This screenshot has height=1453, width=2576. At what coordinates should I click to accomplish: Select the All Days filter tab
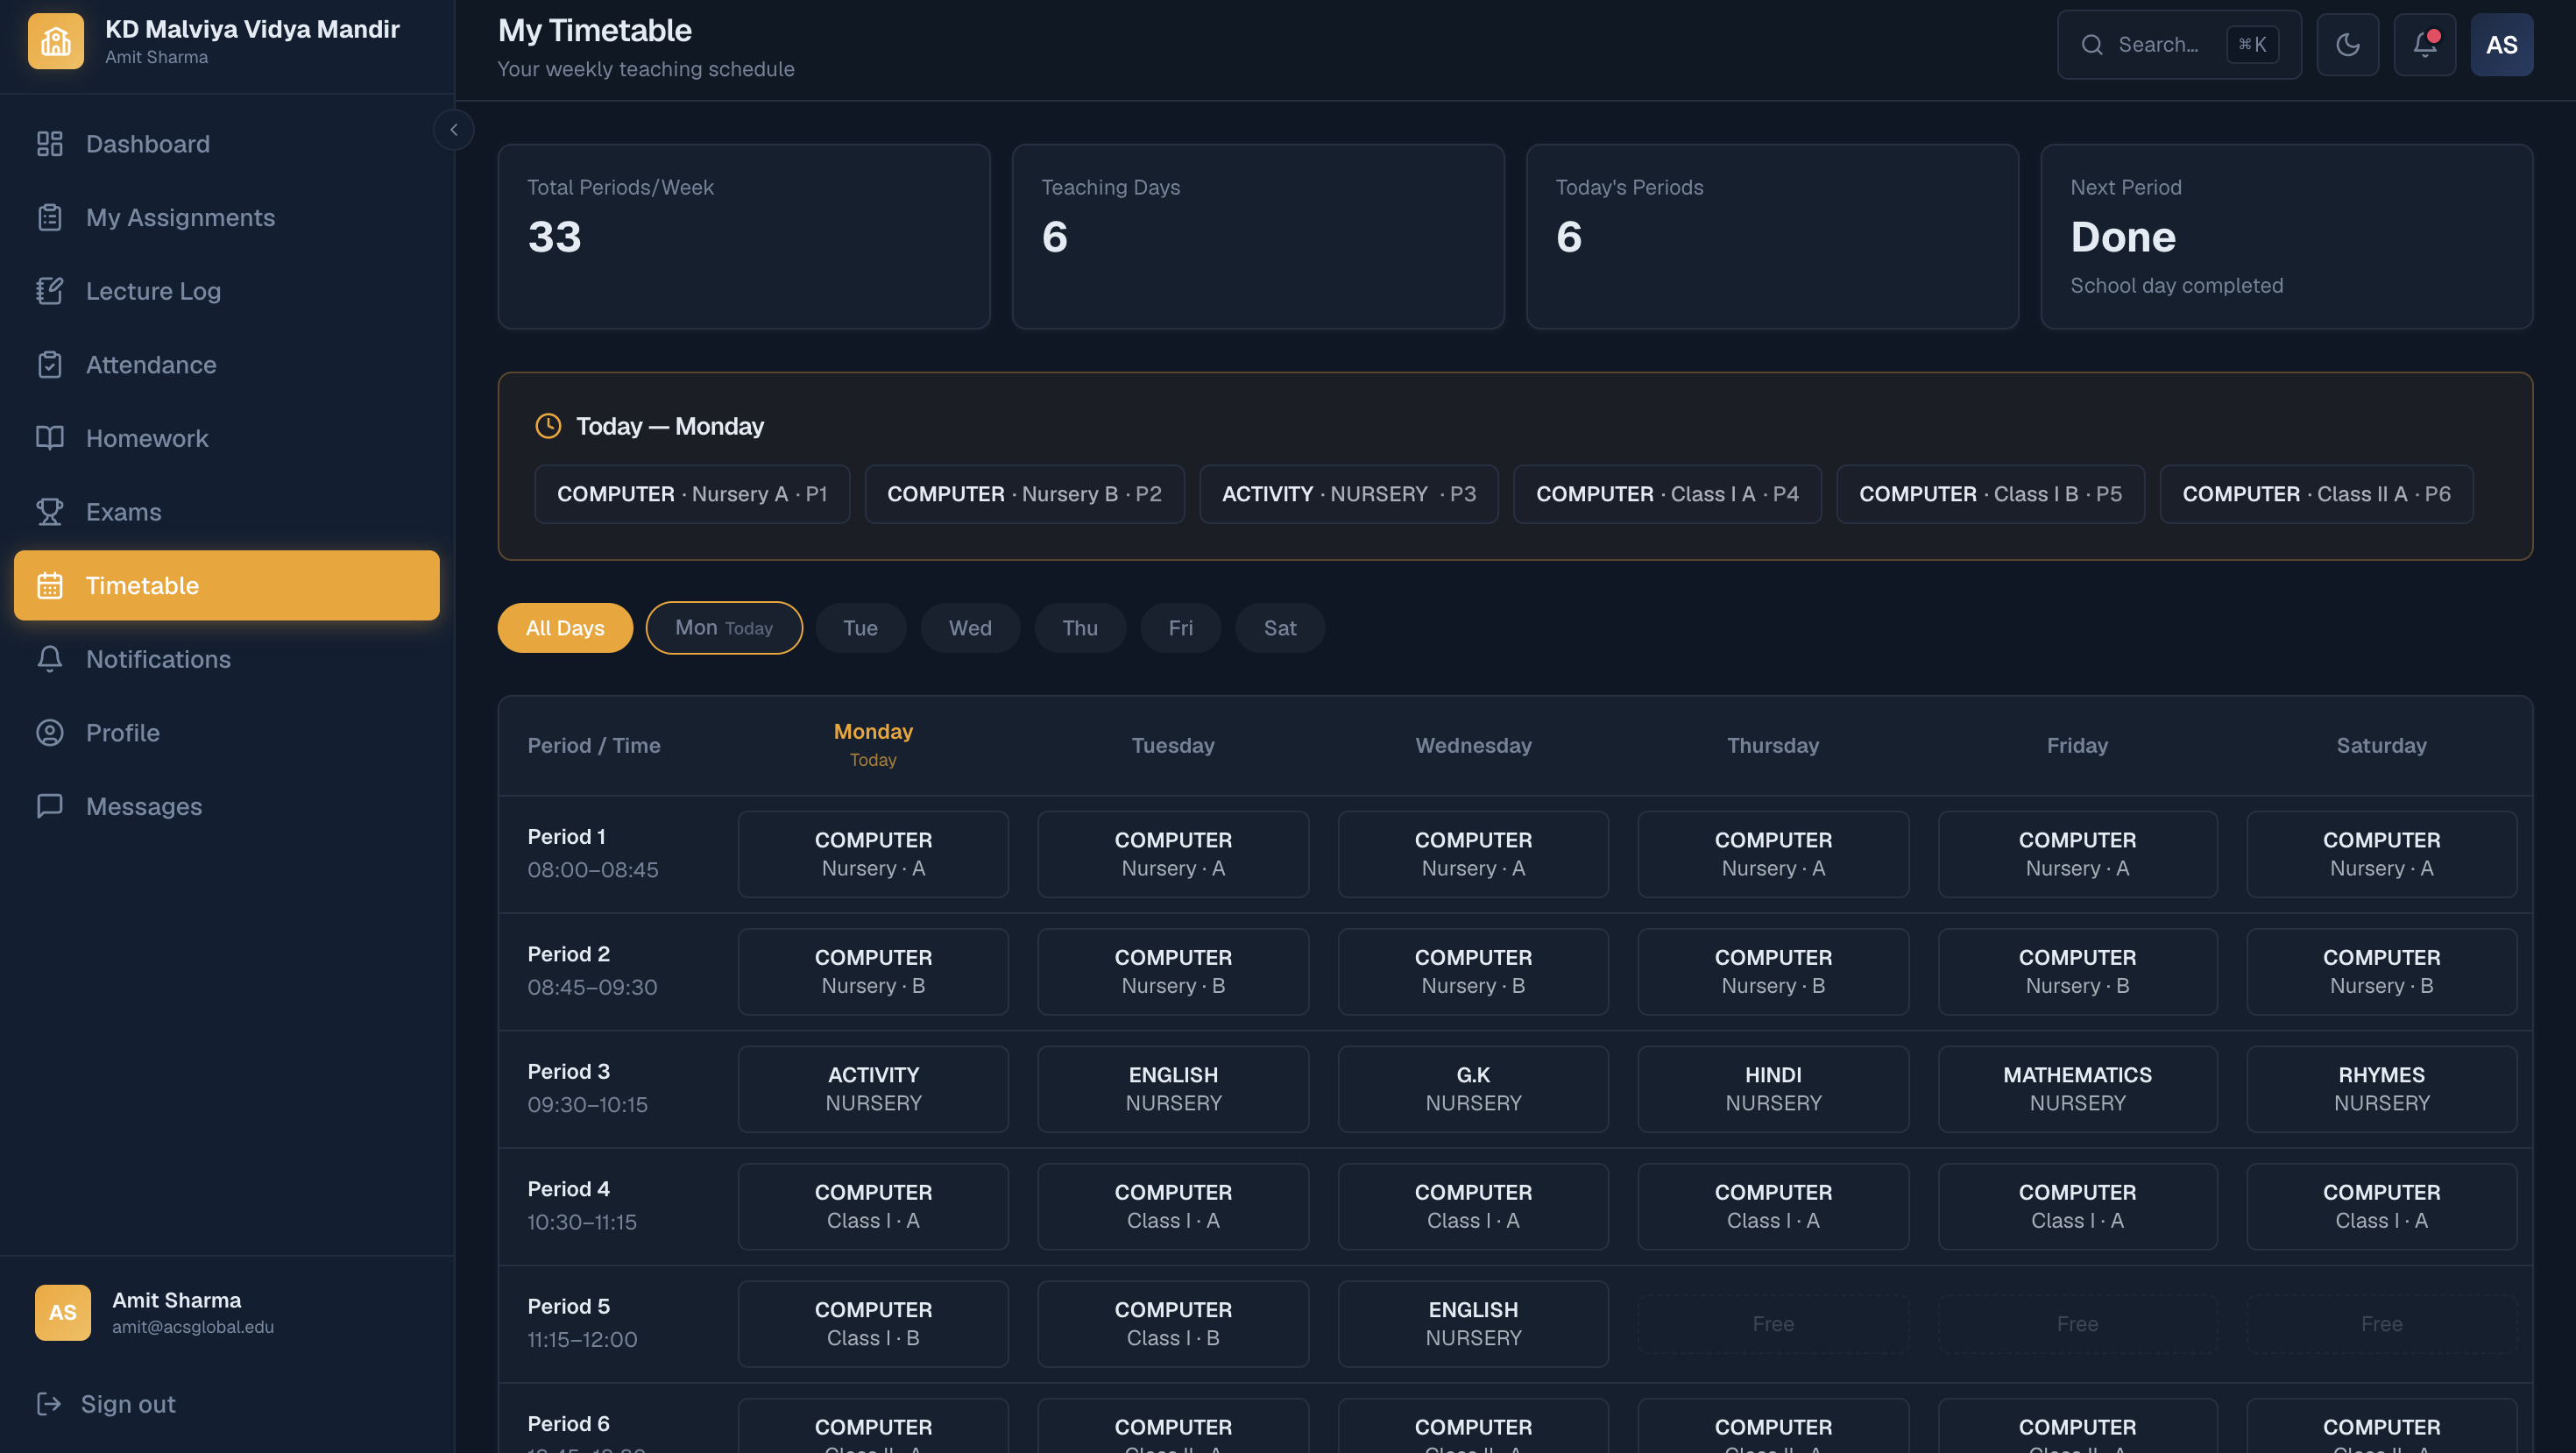point(565,628)
